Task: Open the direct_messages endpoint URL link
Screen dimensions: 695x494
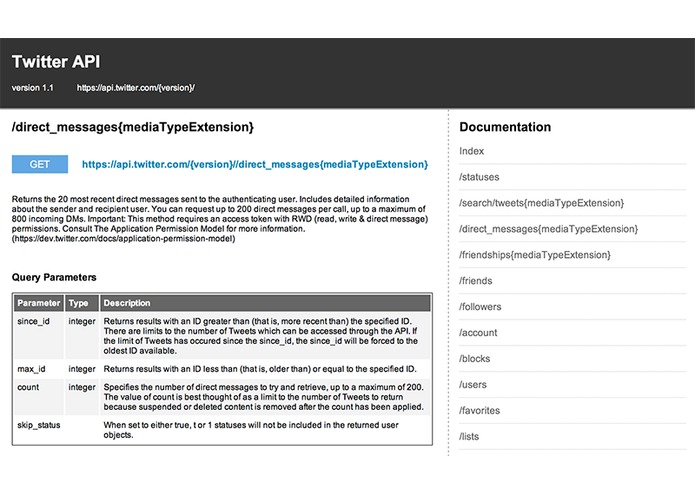Action: point(255,164)
